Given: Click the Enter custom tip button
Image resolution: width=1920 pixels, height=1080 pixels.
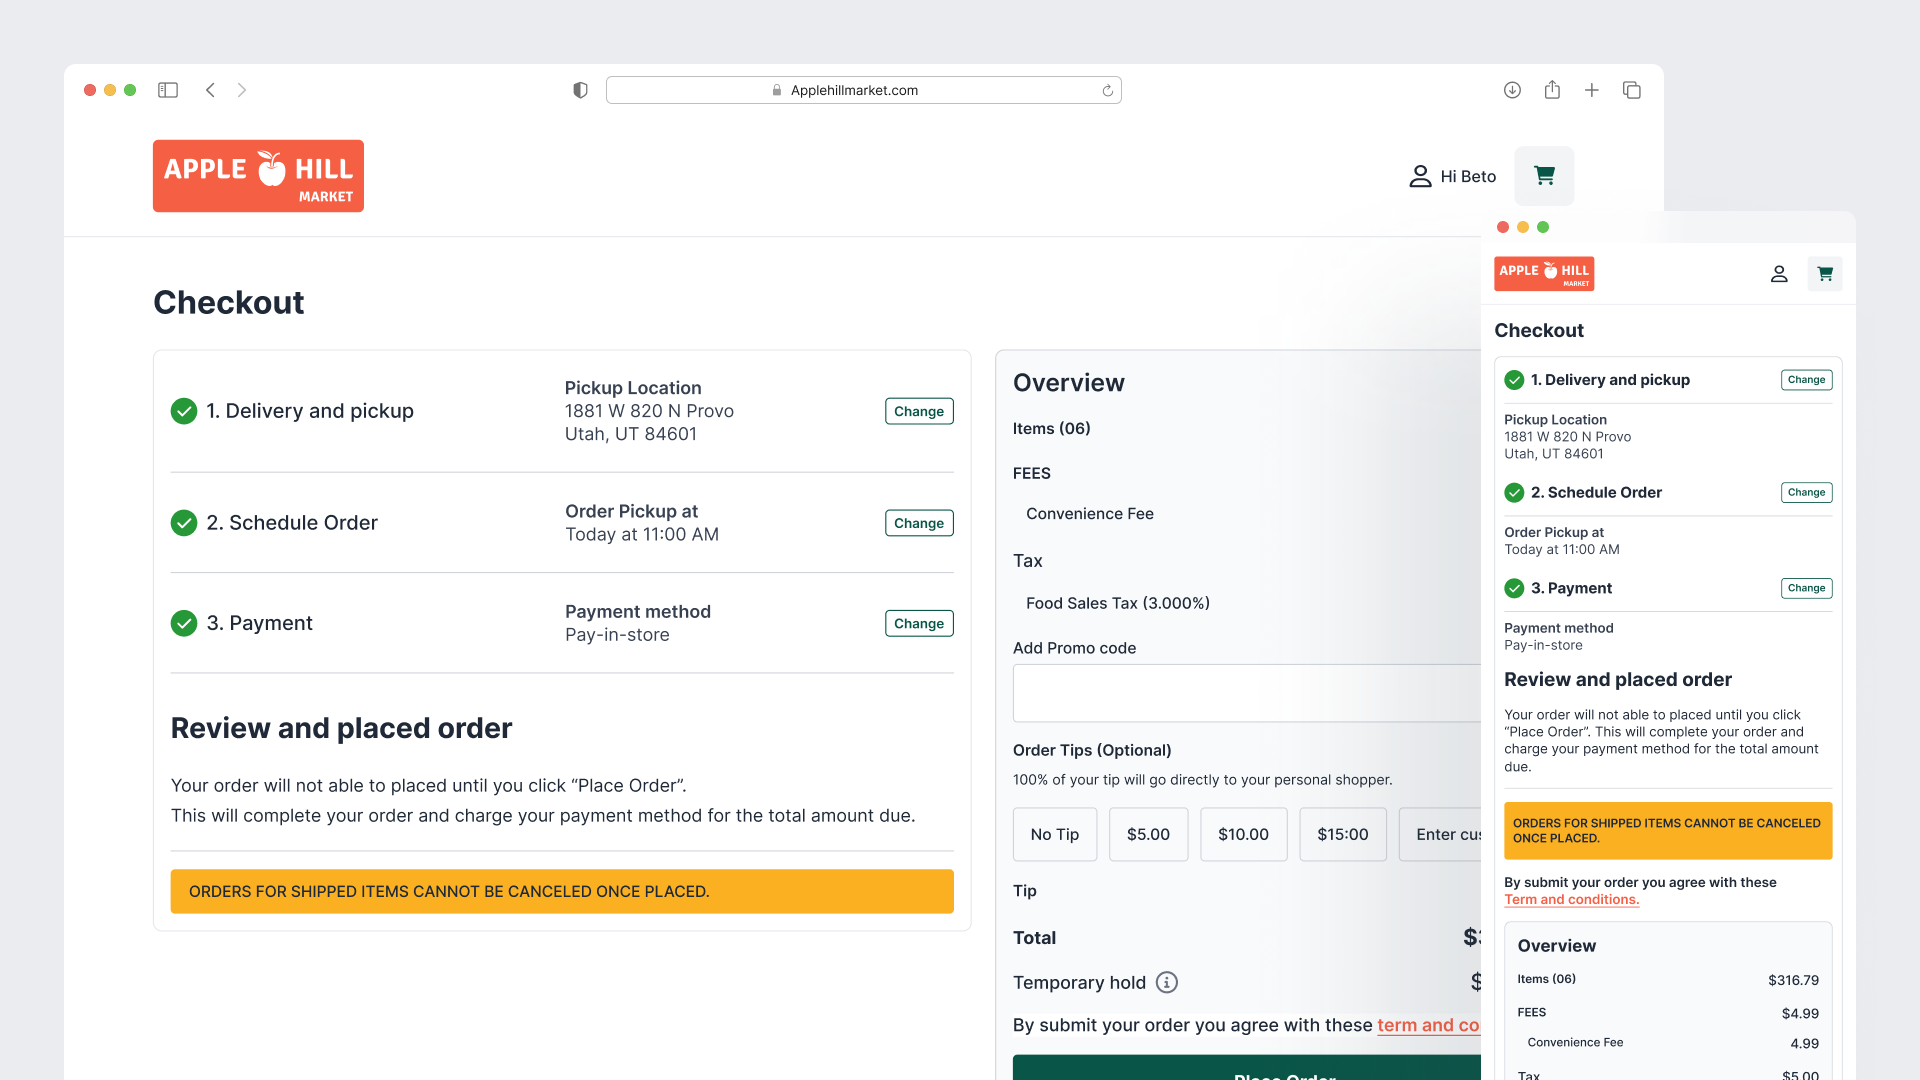Looking at the screenshot, I should pos(1440,834).
